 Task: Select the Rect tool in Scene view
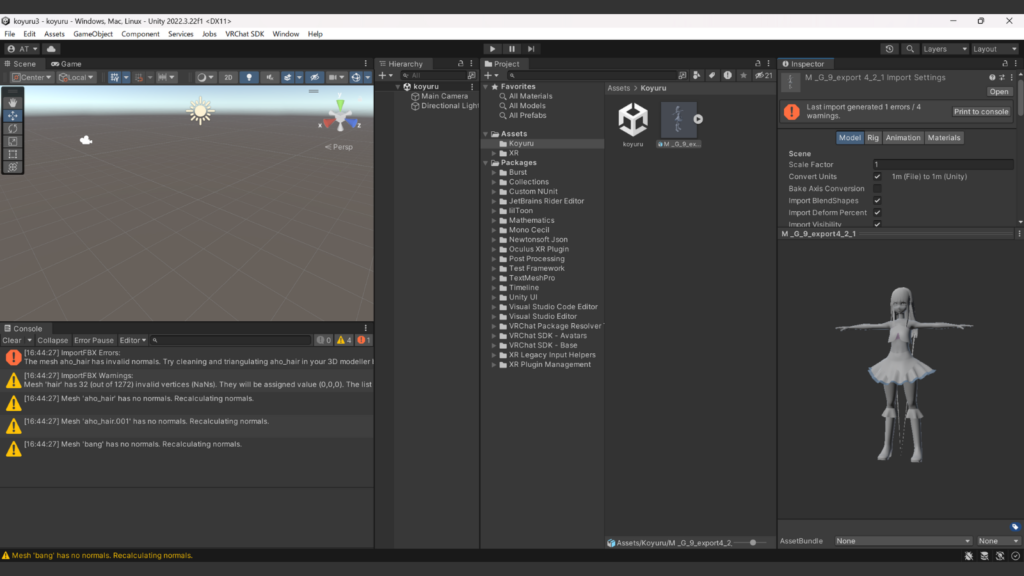click(x=13, y=154)
